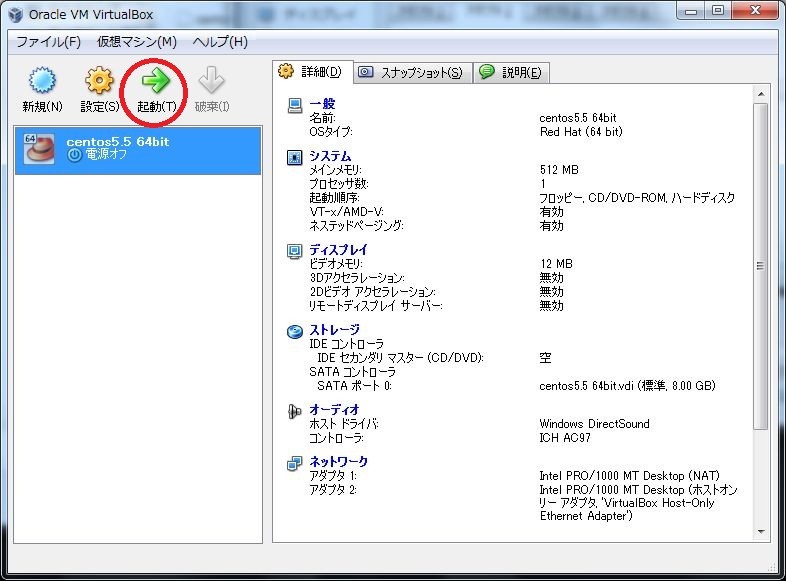Screen dimensions: 786x581
Task: Click the システム chip icon
Action: [295, 157]
